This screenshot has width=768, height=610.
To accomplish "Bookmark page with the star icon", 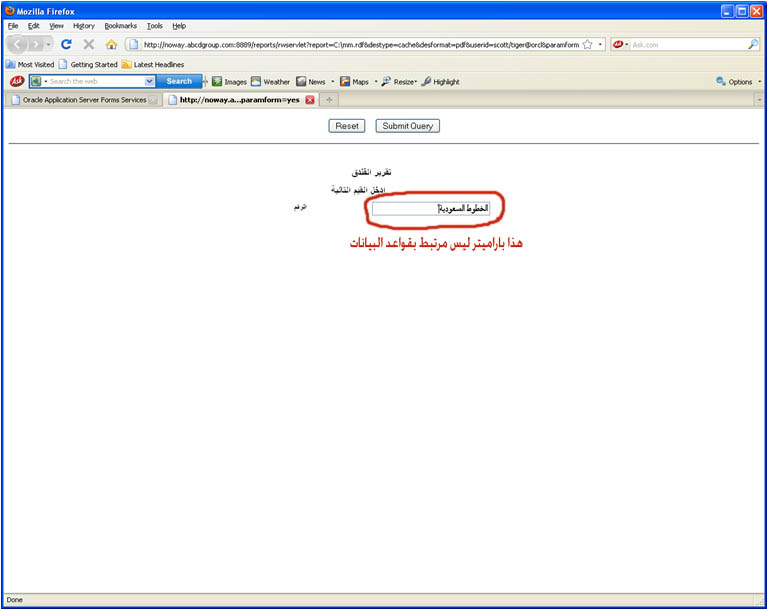I will coord(587,45).
